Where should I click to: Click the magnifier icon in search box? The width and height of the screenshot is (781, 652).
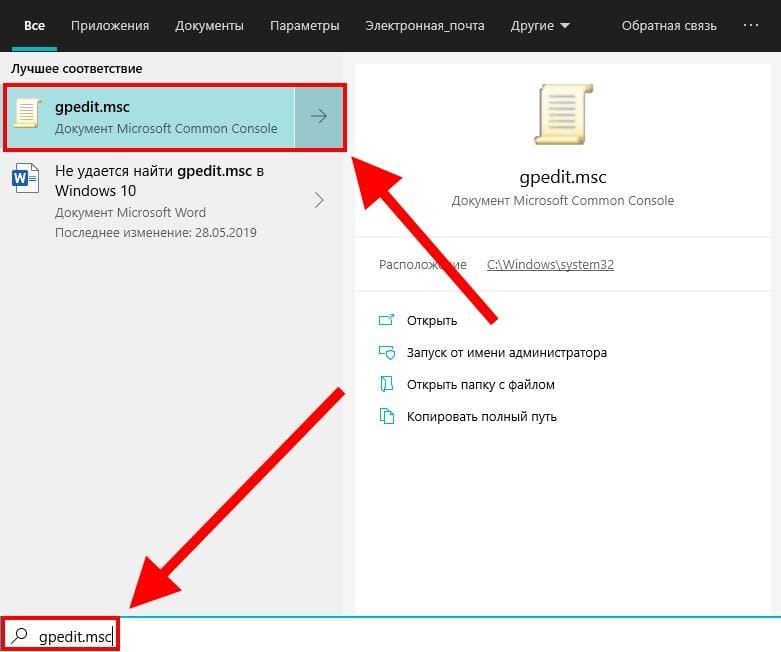coord(20,635)
